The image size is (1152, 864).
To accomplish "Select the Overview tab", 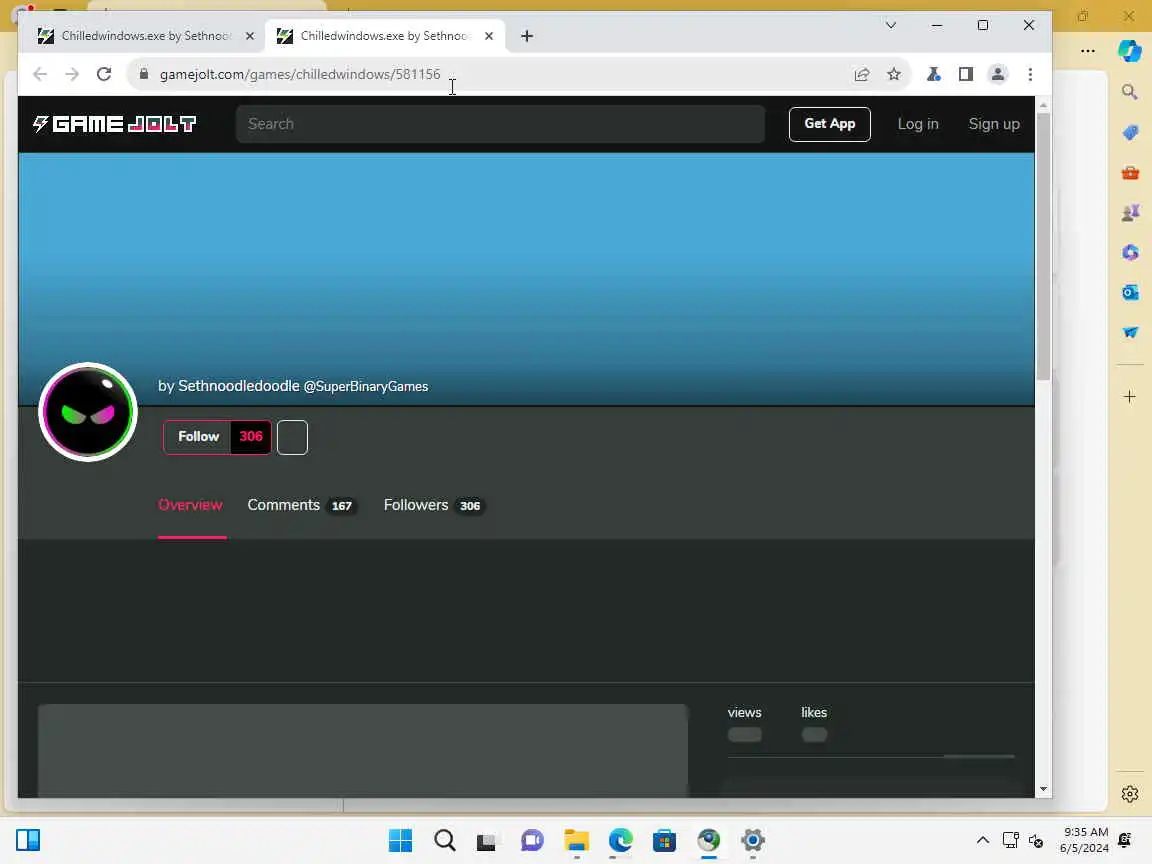I will click(x=190, y=505).
